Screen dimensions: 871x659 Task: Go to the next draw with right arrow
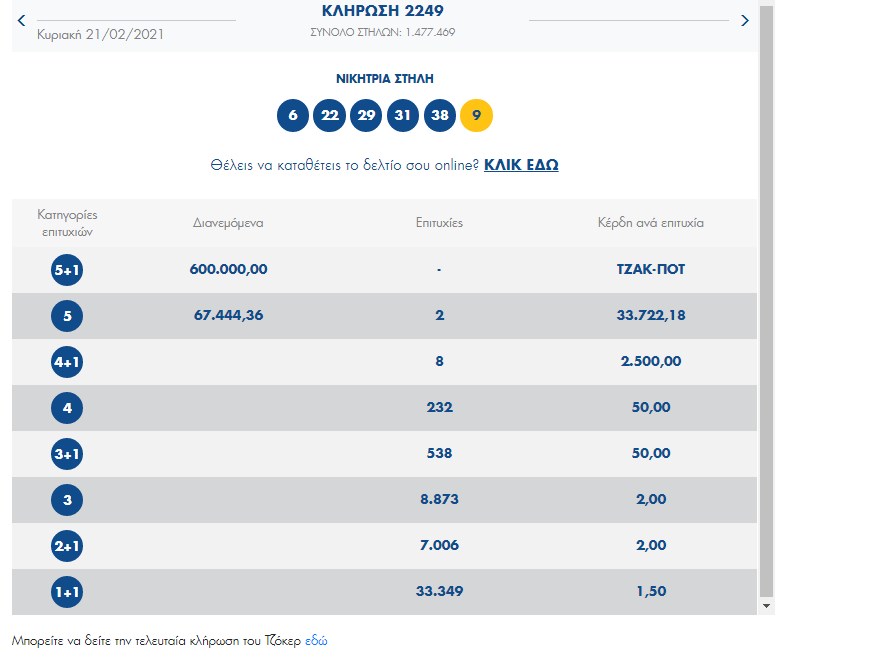(744, 20)
